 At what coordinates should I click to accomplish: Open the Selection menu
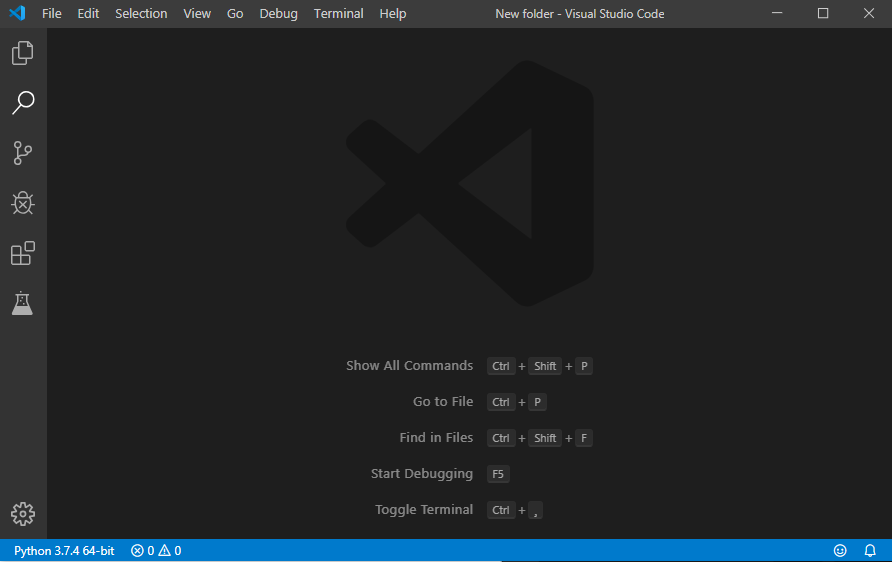(141, 14)
